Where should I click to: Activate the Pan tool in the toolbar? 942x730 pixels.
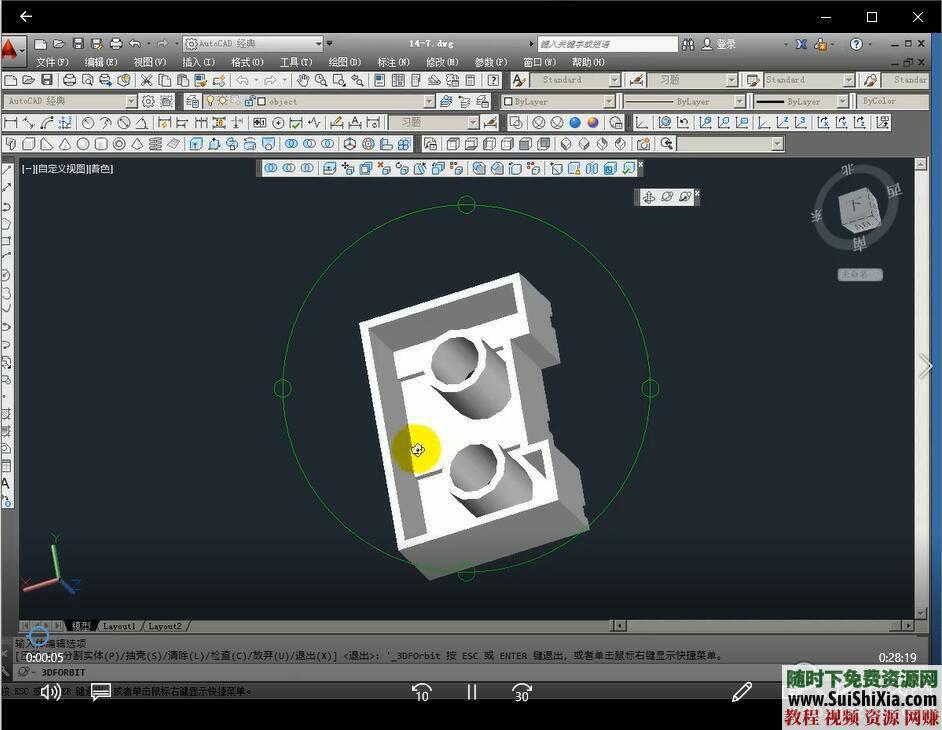[304, 80]
